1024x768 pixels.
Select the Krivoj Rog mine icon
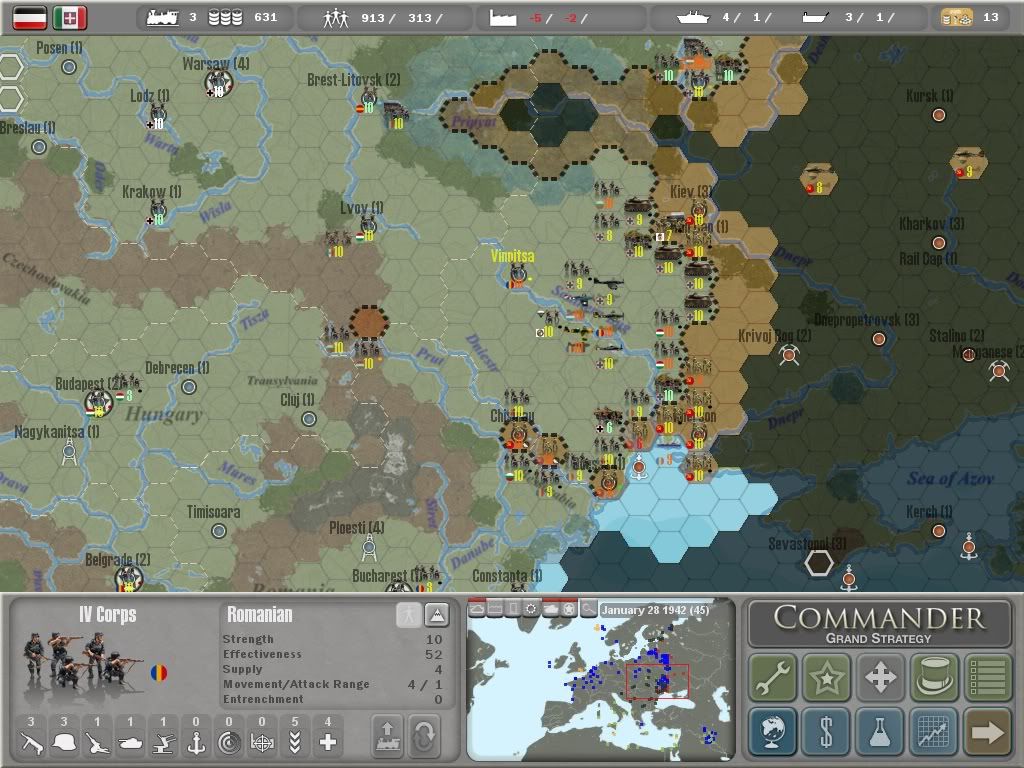click(789, 354)
